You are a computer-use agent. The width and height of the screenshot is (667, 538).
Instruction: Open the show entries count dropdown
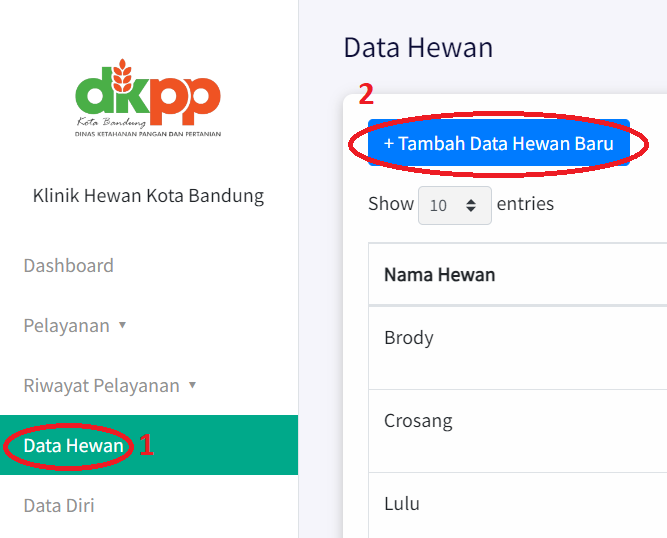point(454,205)
